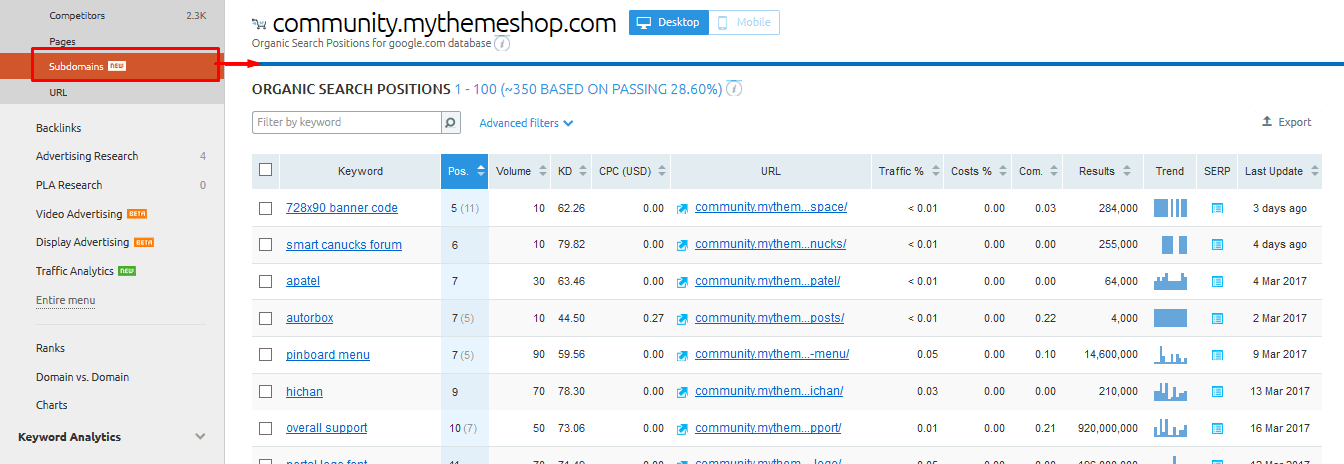The height and width of the screenshot is (464, 1344).
Task: Select the hichan row checkbox
Action: pyautogui.click(x=265, y=392)
